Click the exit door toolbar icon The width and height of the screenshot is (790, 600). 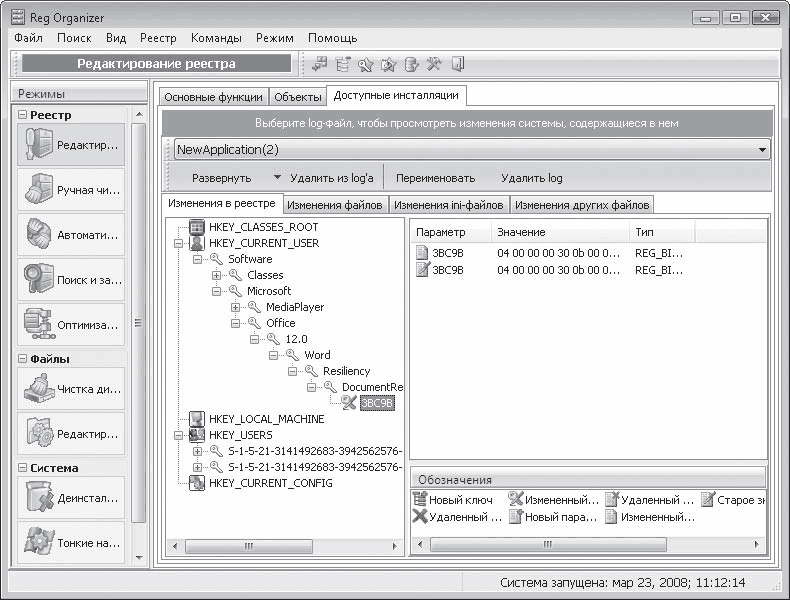(457, 65)
